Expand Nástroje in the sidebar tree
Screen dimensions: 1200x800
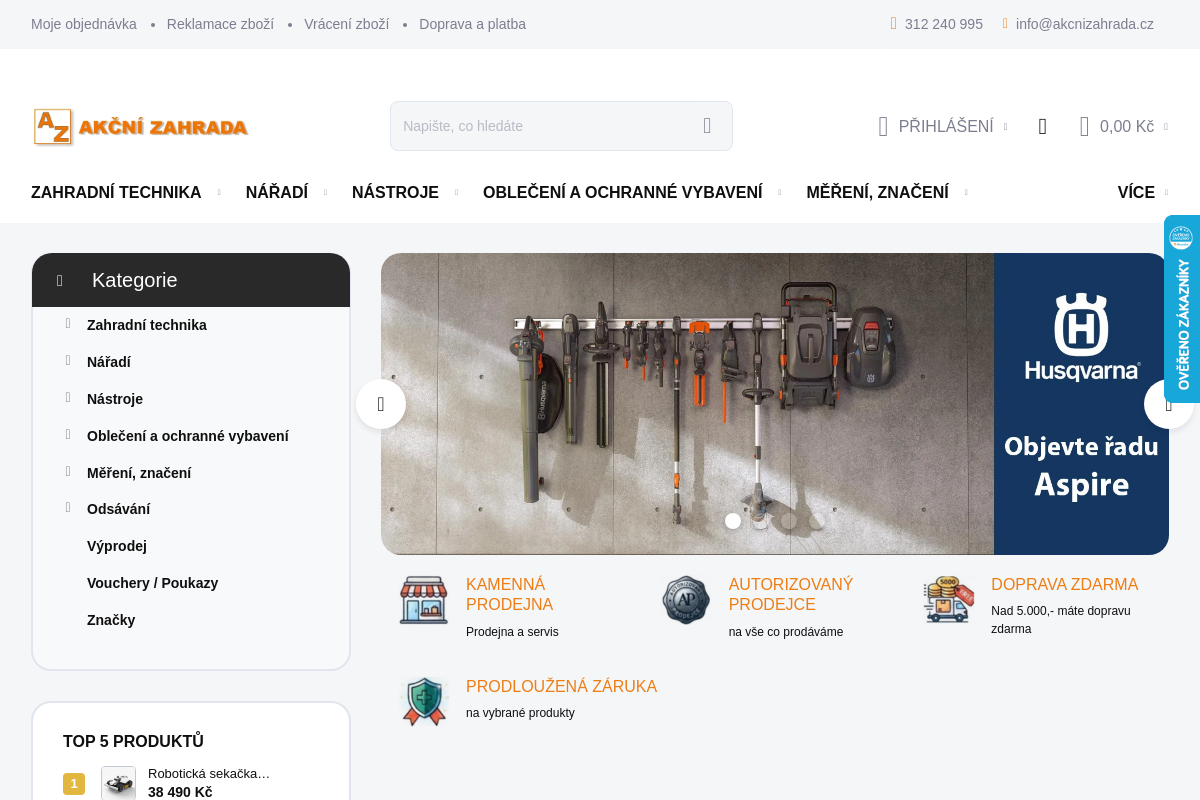coord(68,397)
